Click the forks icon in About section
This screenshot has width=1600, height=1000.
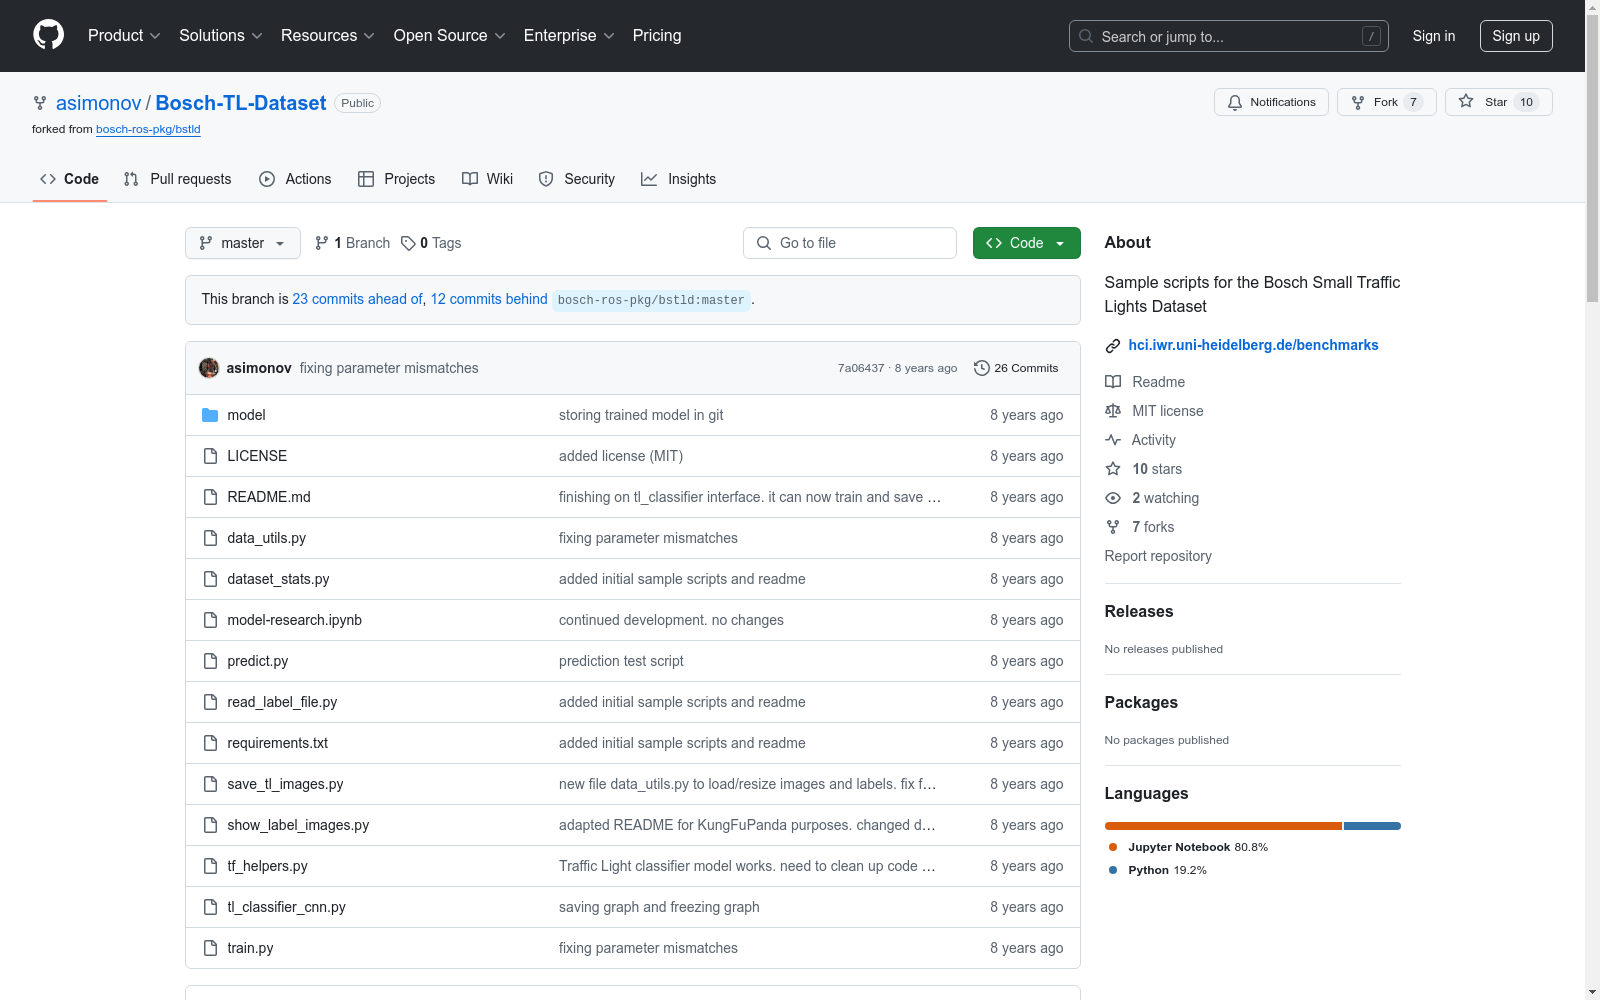point(1113,527)
